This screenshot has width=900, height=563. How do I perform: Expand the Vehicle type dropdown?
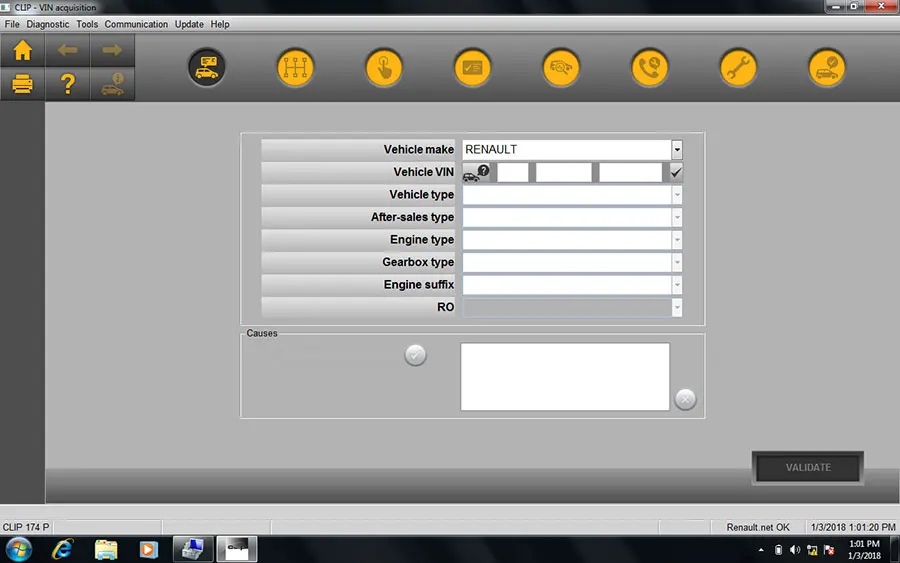(x=677, y=195)
